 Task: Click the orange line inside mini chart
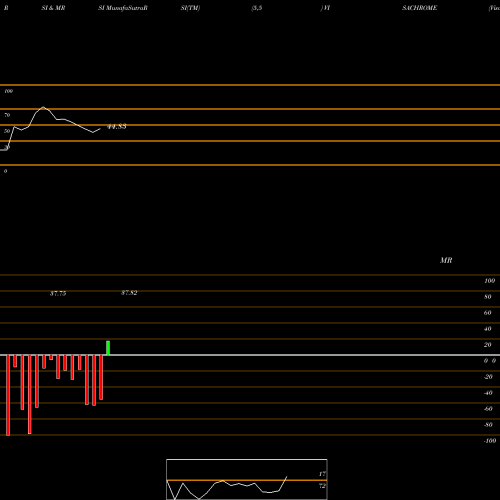pyautogui.click(x=247, y=480)
